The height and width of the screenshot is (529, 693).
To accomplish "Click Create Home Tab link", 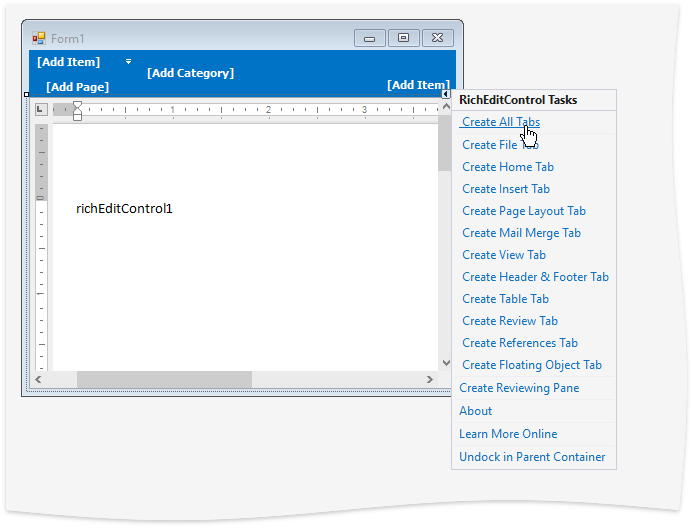I will [x=508, y=167].
